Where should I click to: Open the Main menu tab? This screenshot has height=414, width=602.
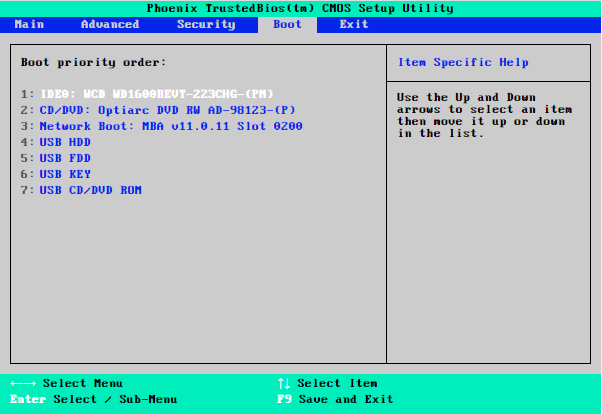pos(29,25)
